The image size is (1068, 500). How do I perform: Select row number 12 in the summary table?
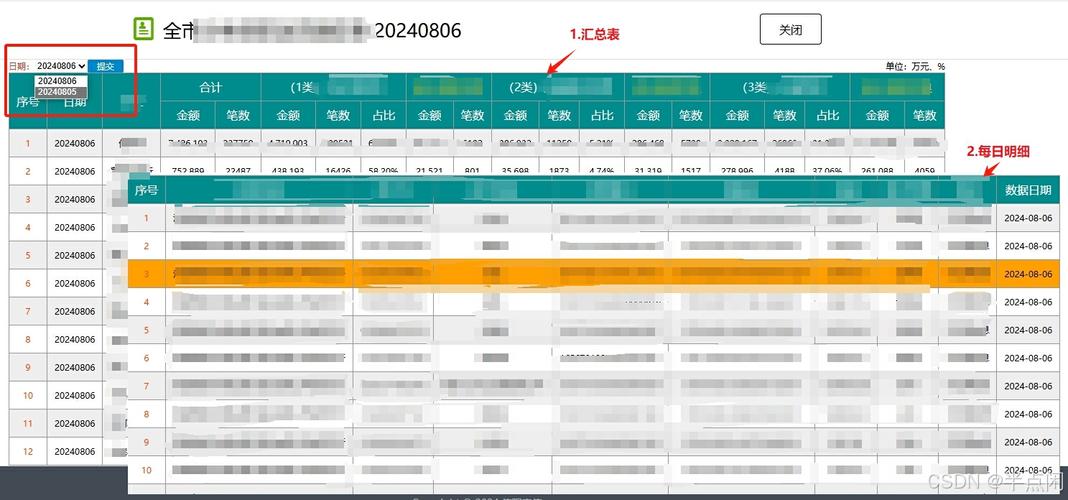click(x=28, y=451)
